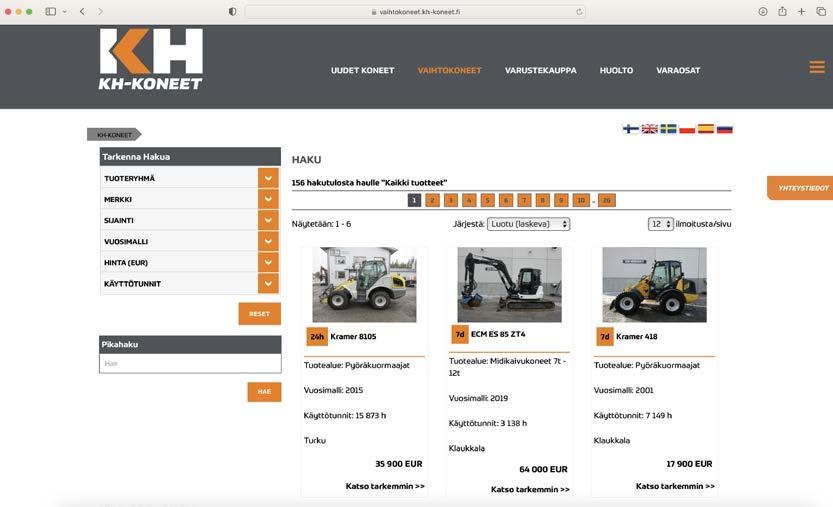This screenshot has width=833, height=507.
Task: Open the Kramer 8105 photo
Action: pyautogui.click(x=364, y=284)
